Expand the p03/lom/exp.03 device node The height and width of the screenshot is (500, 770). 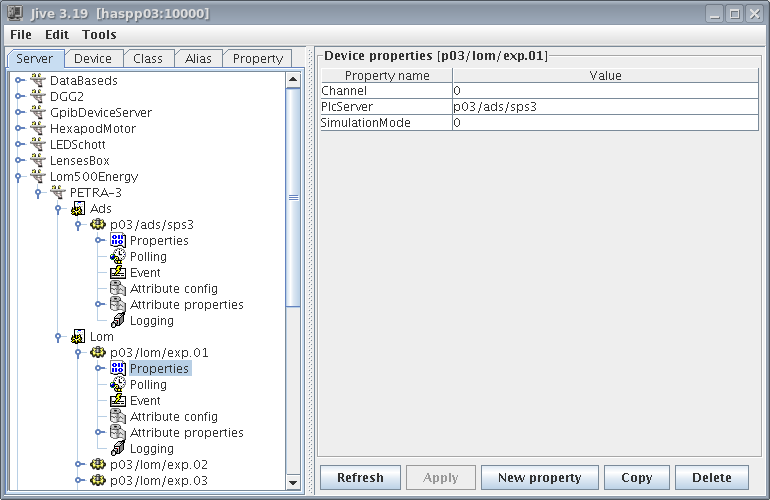point(79,480)
